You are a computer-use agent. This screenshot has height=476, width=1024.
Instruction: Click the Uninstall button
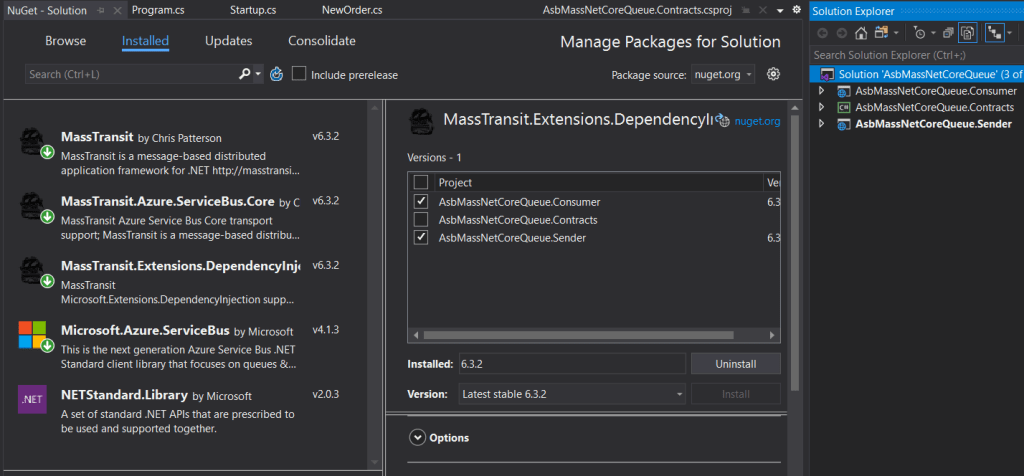pos(735,364)
